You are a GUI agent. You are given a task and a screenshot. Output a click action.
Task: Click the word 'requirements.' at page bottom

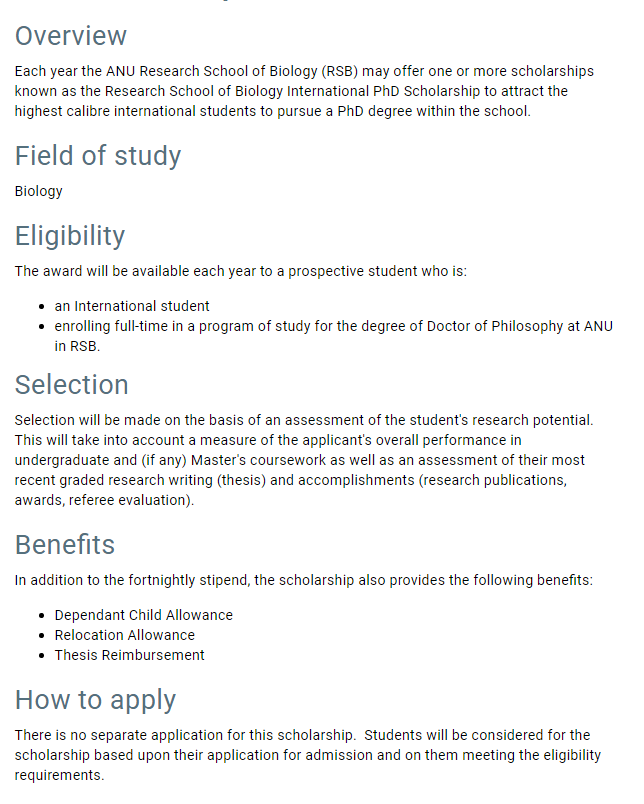point(59,775)
